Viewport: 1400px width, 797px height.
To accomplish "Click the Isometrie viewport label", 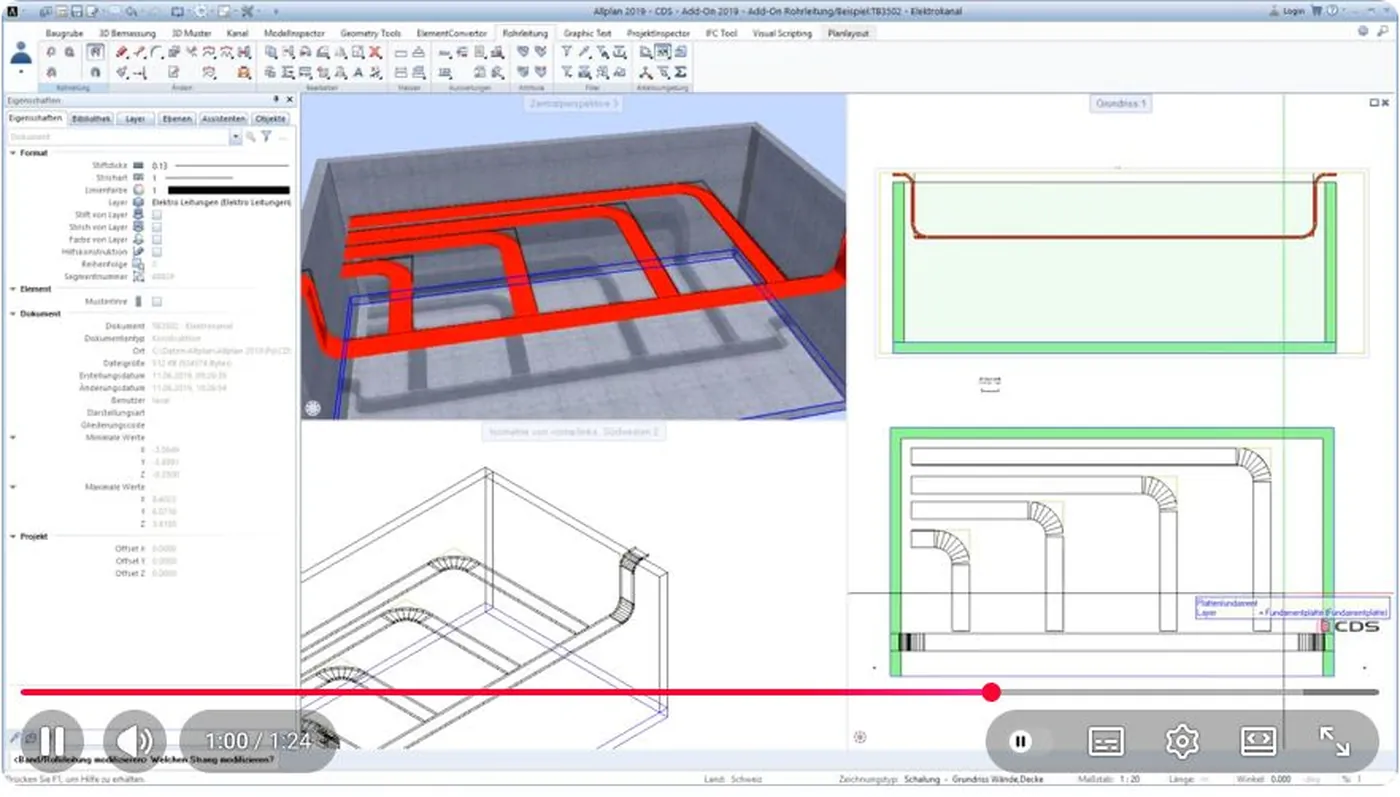I will (574, 432).
